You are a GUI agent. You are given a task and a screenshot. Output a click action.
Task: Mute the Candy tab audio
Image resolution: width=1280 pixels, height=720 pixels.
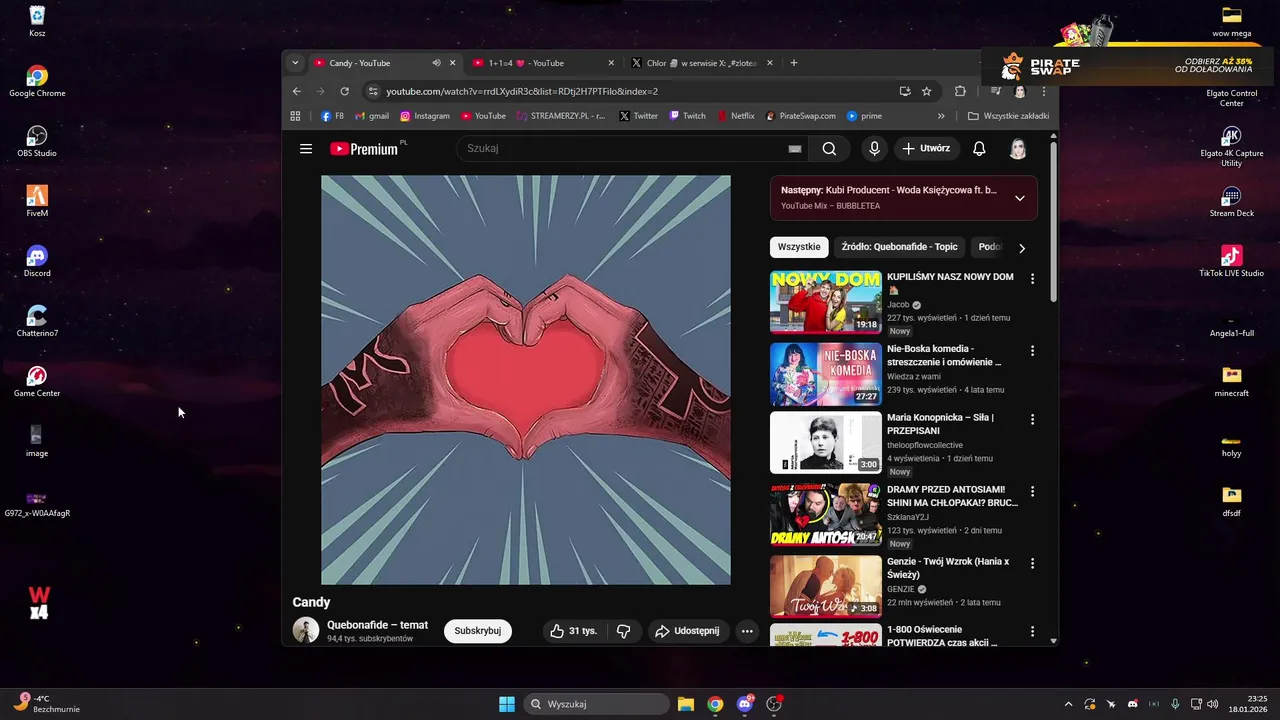pos(436,63)
